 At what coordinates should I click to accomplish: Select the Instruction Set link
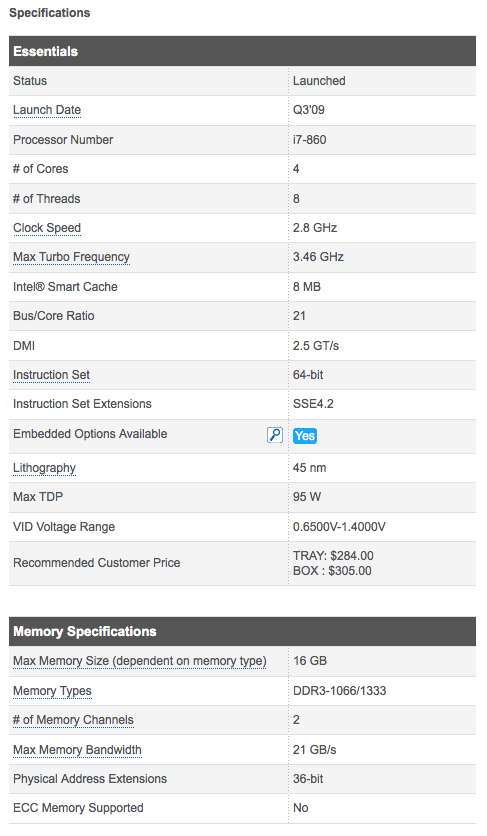(x=51, y=375)
